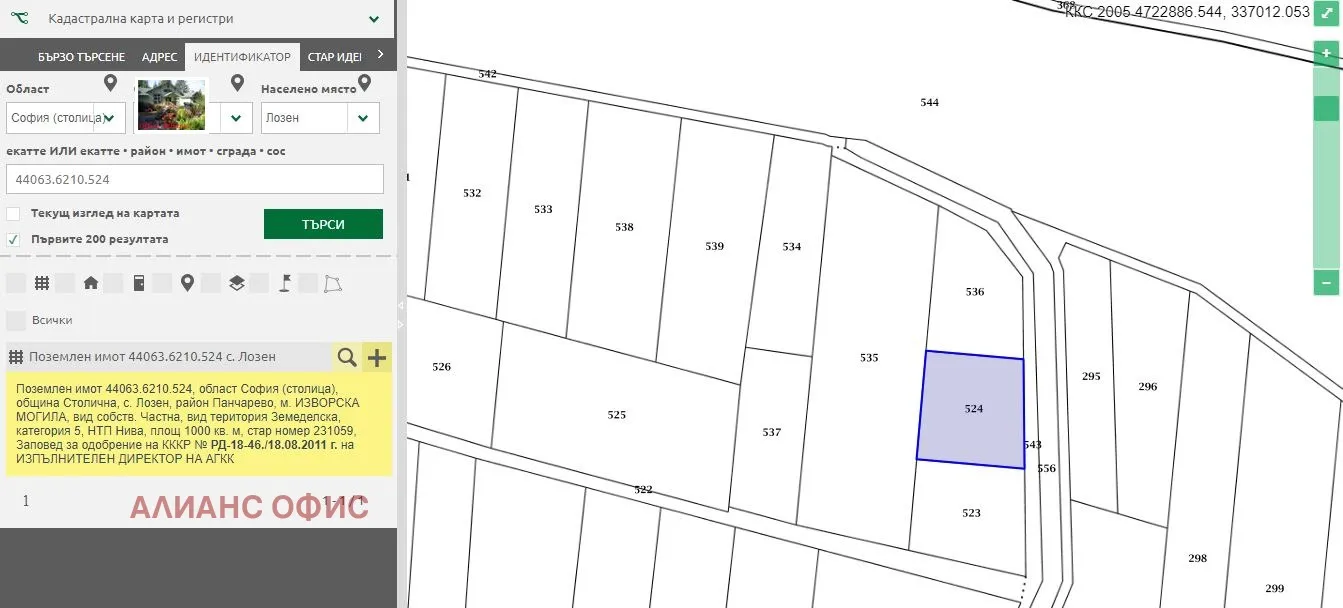Select the building/сграда filter icon
This screenshot has height=608, width=1343.
coord(90,283)
